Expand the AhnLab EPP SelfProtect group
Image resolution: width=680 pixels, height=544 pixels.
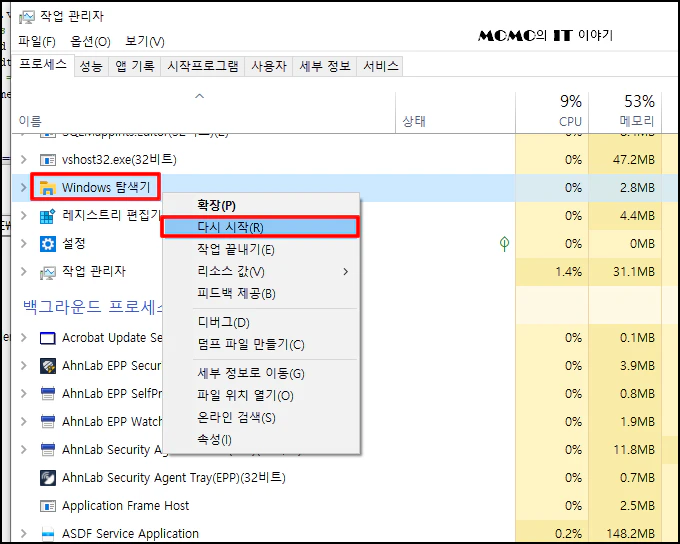[x=24, y=393]
